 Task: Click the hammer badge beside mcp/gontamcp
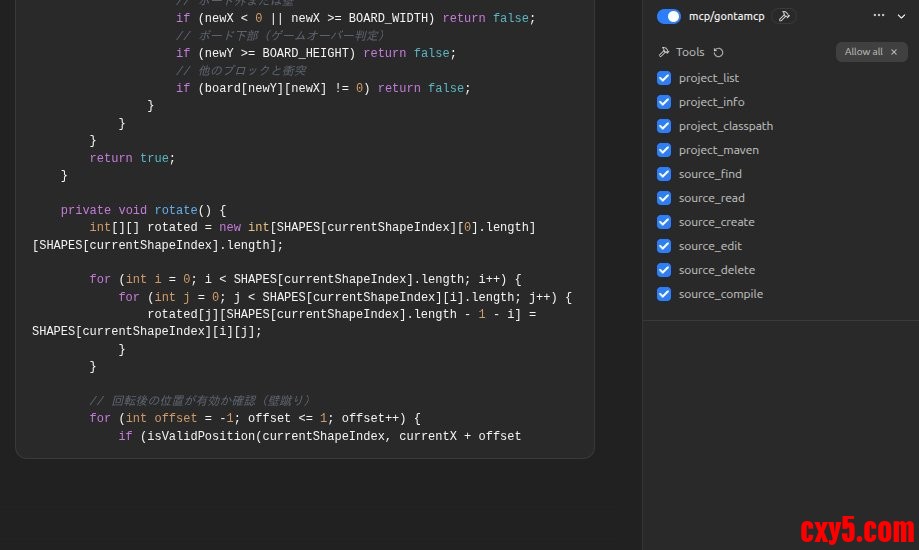click(784, 16)
